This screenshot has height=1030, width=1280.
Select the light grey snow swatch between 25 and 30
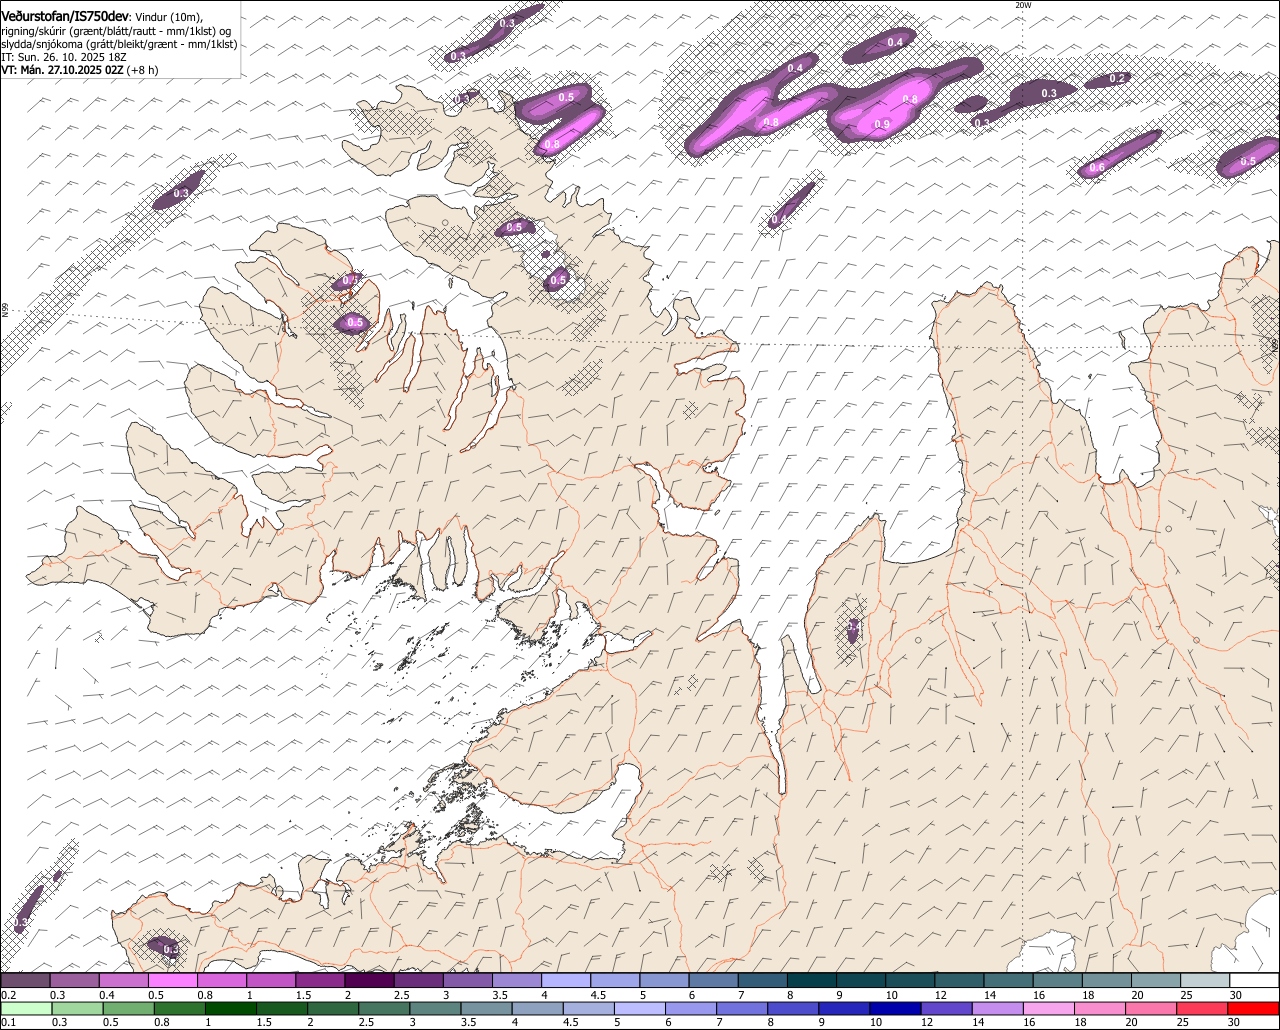coord(1206,980)
